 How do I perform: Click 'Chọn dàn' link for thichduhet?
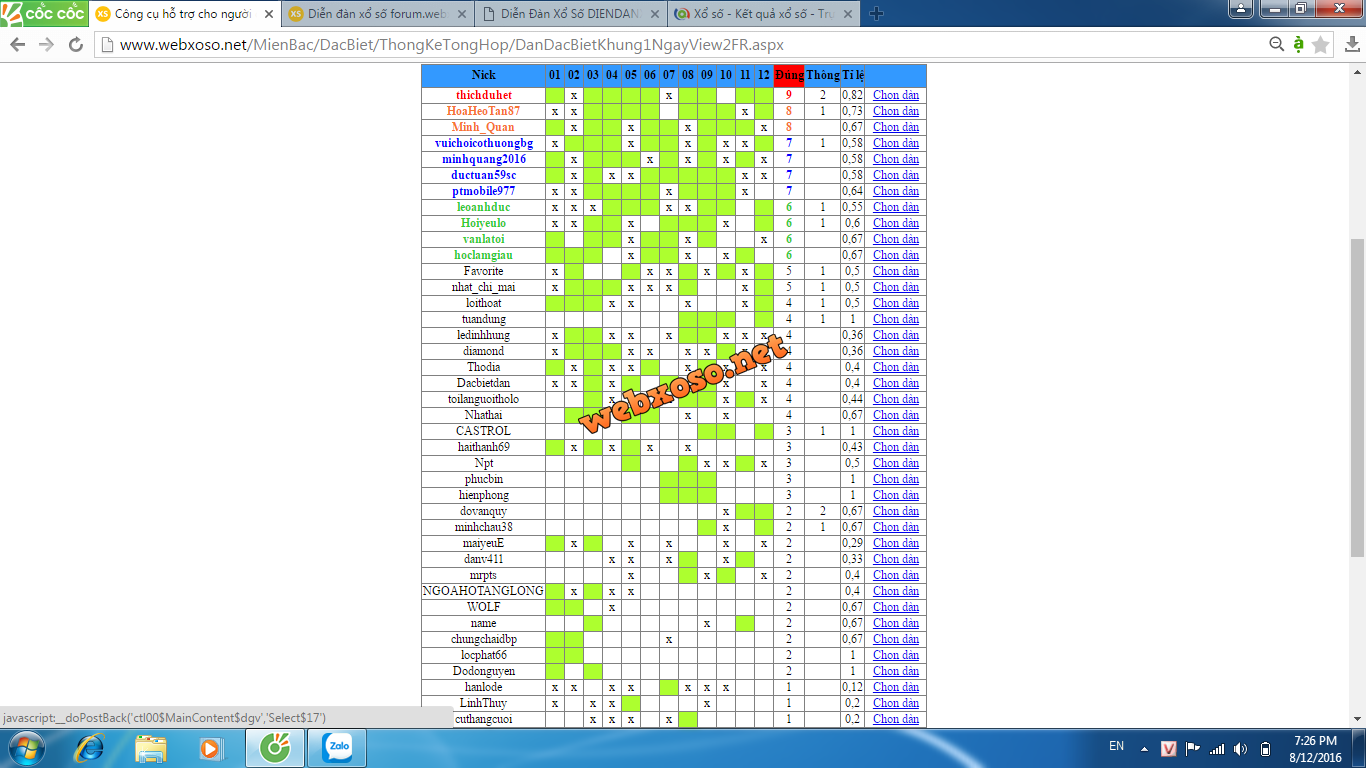pyautogui.click(x=895, y=95)
